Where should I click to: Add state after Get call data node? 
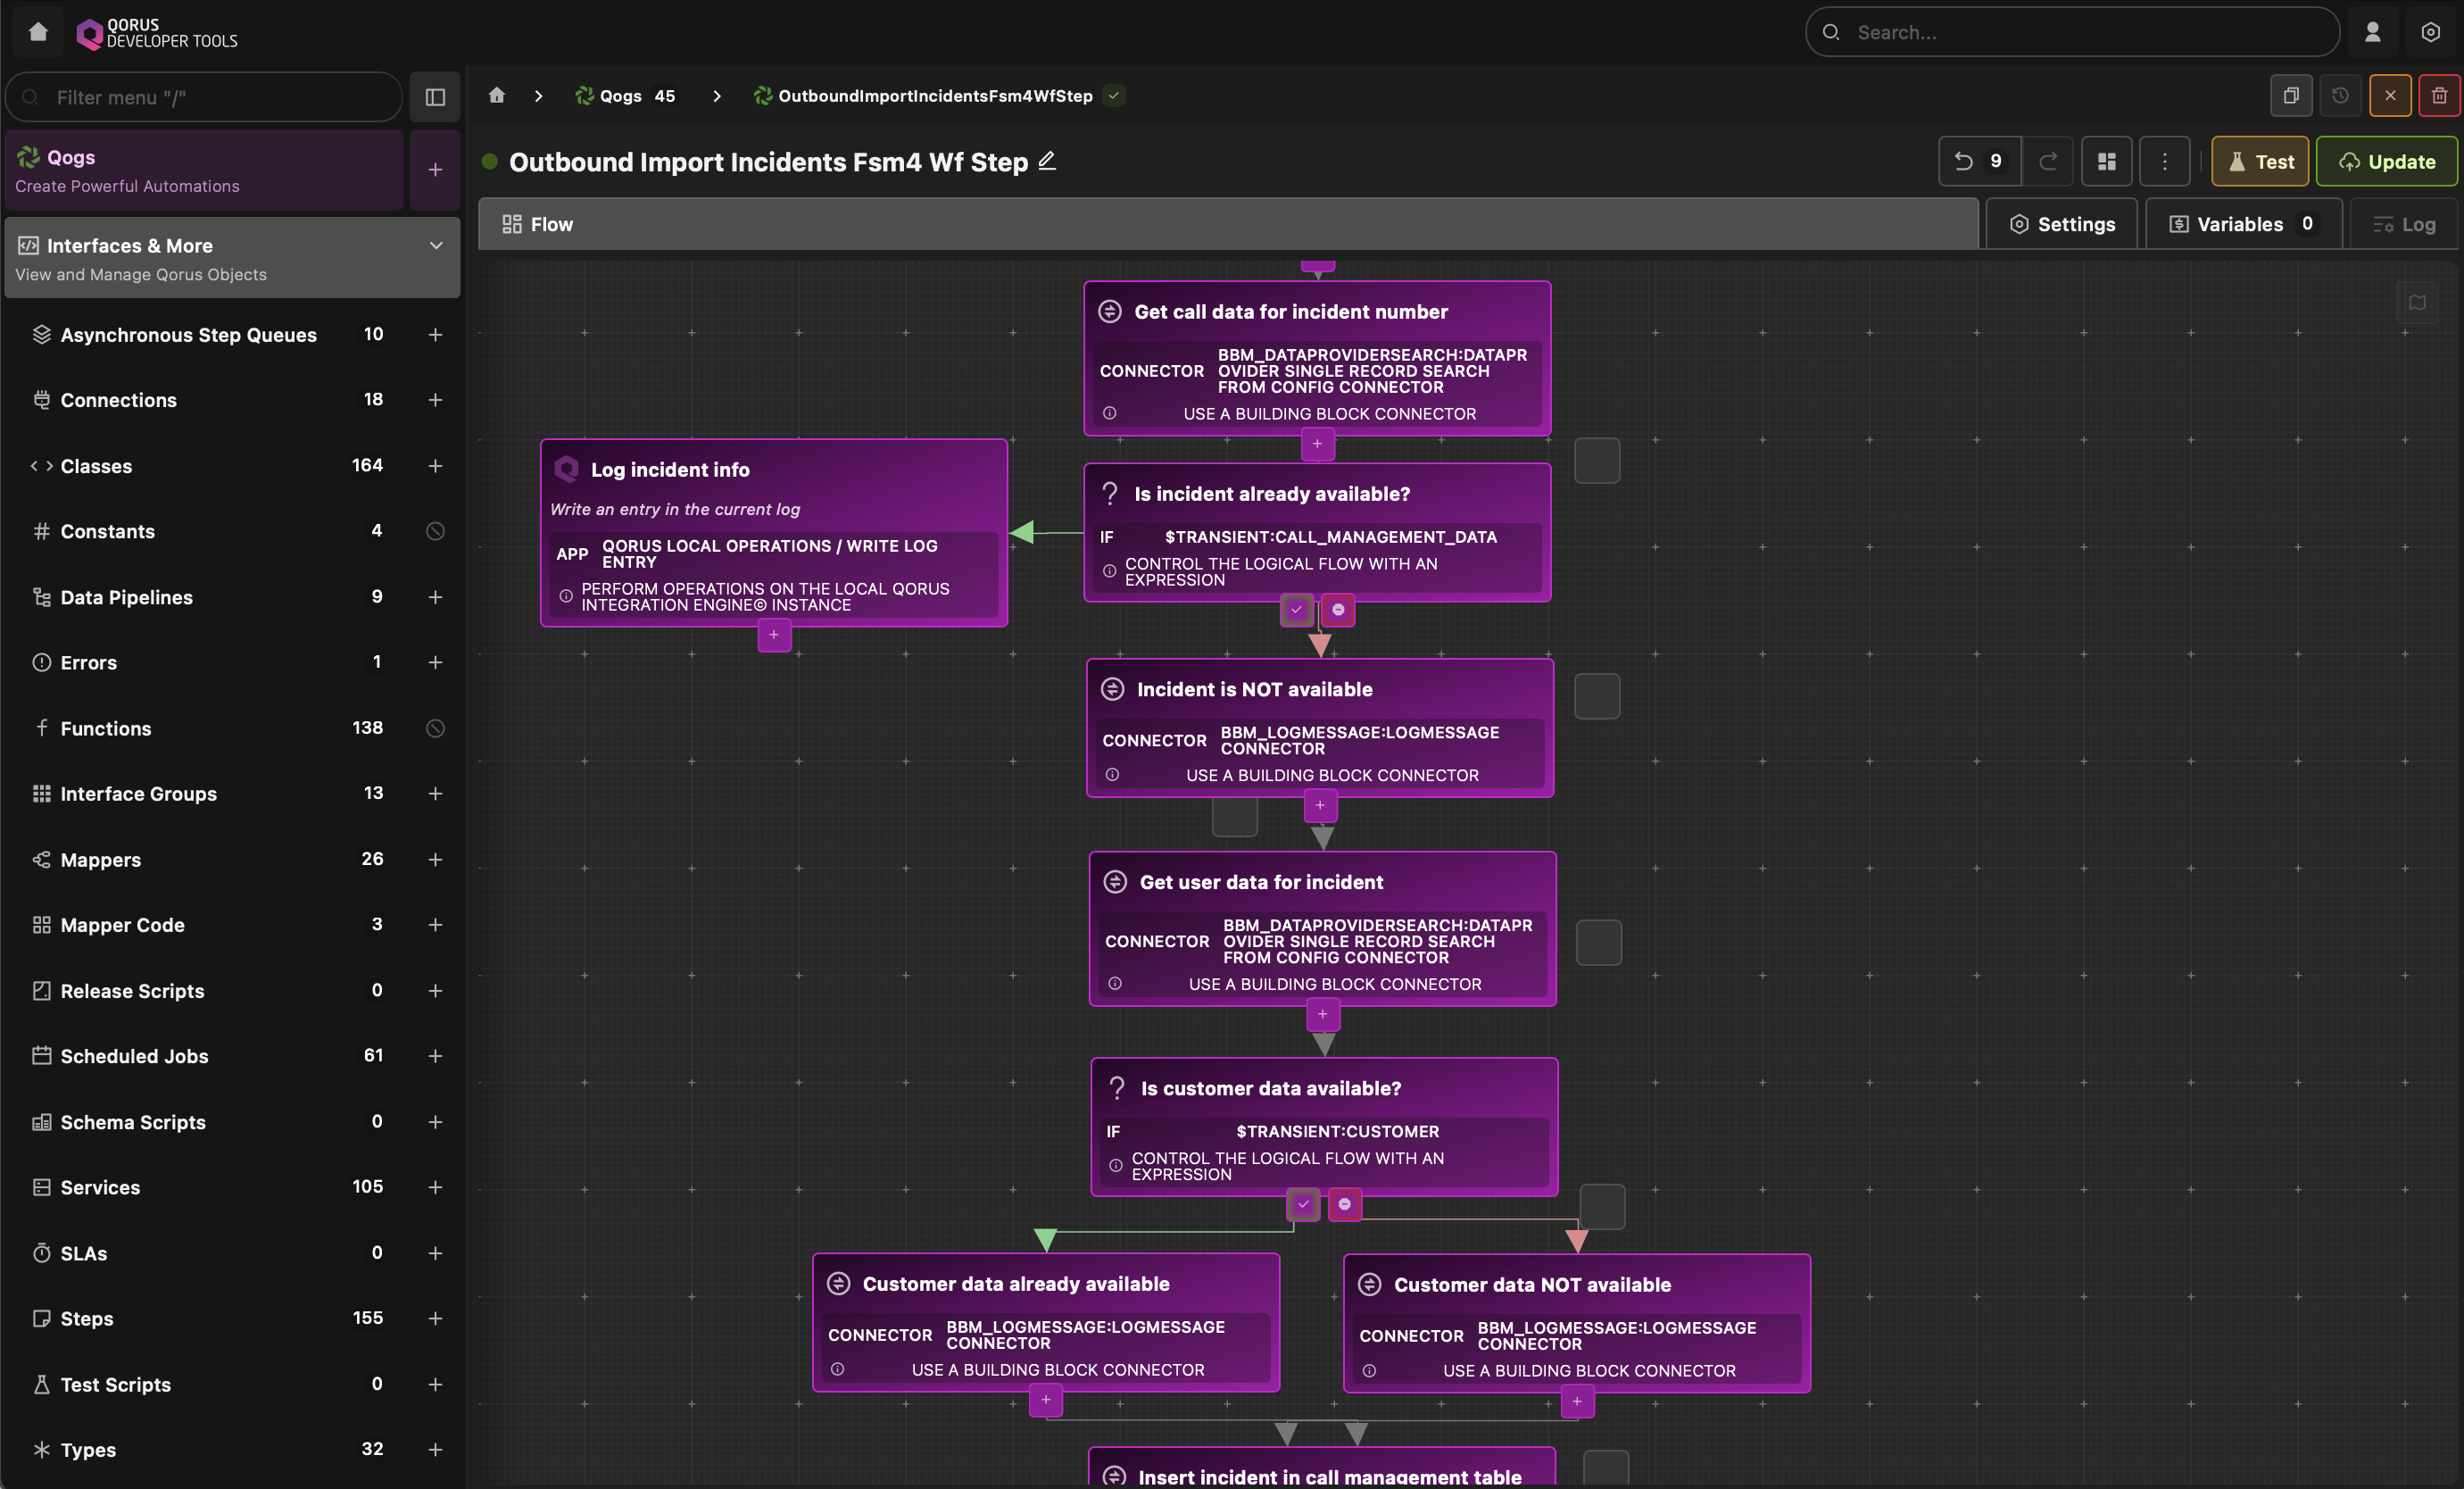1318,444
